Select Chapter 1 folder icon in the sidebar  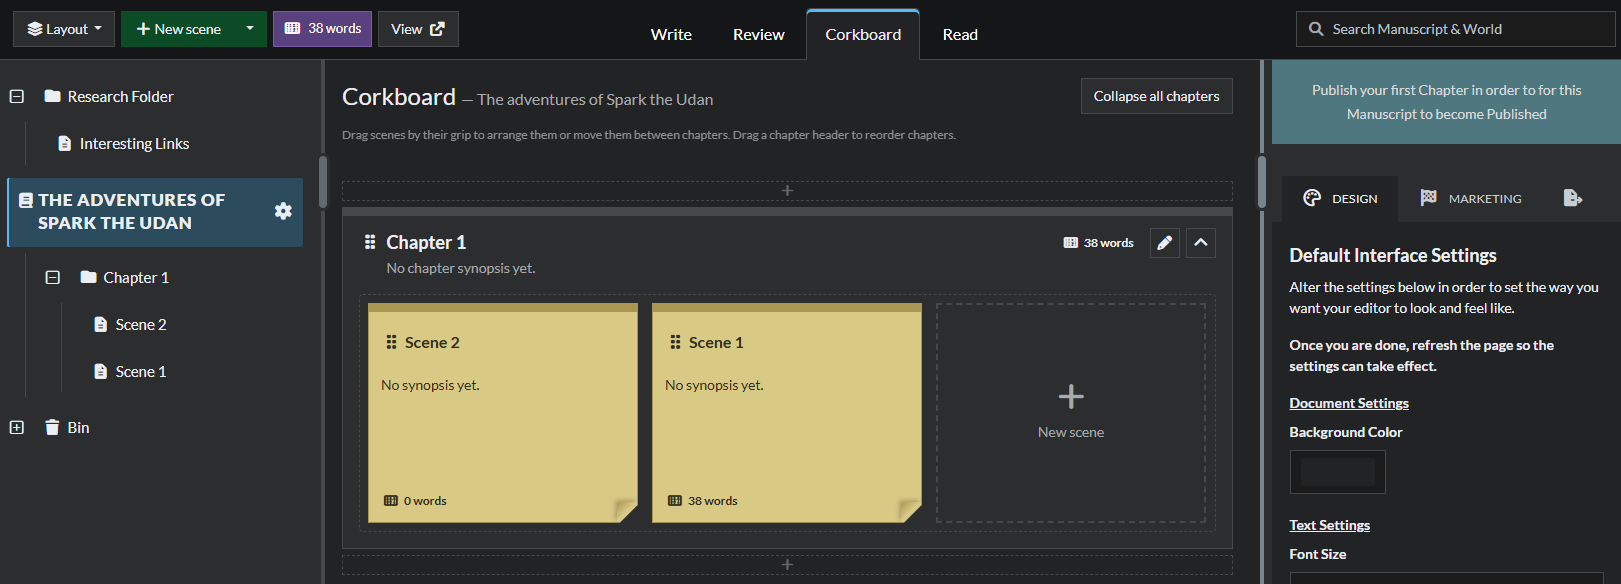(x=89, y=277)
